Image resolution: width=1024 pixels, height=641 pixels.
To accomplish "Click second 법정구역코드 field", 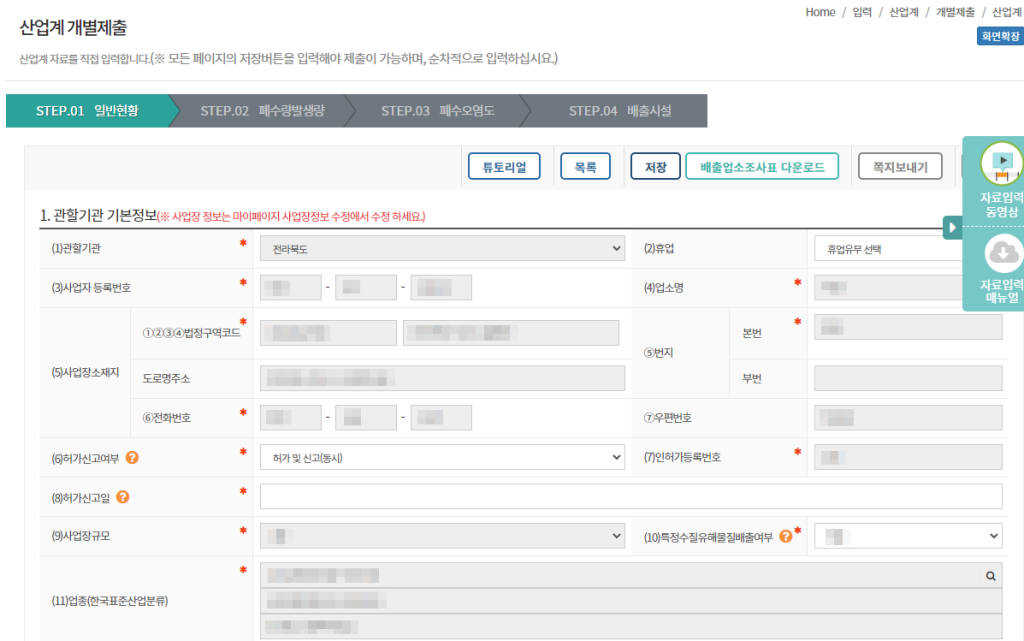I will [x=511, y=333].
